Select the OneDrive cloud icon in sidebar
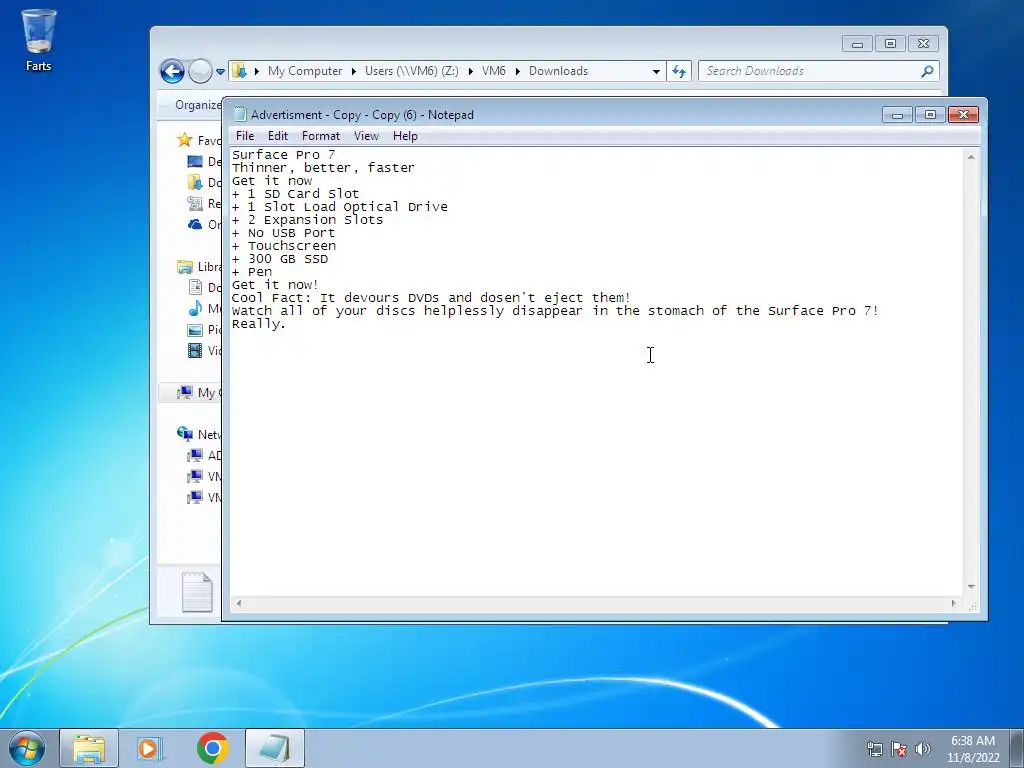The height and width of the screenshot is (768, 1024). 195,225
